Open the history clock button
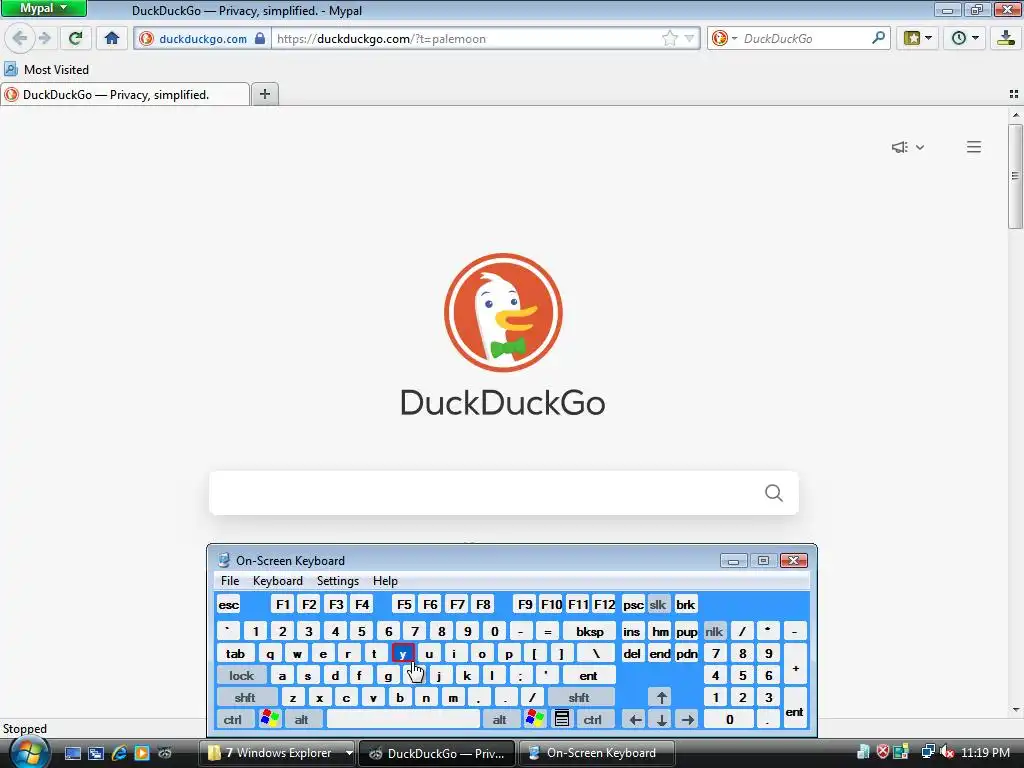1024x768 pixels. [958, 38]
